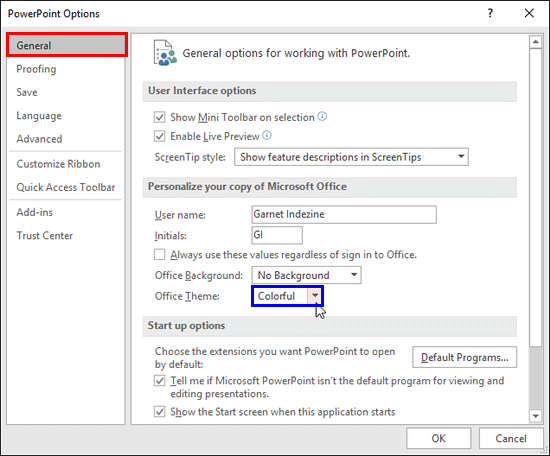Screen dimensions: 550x456
Task: Click the 'Office Theme:' label
Action: coord(187,296)
